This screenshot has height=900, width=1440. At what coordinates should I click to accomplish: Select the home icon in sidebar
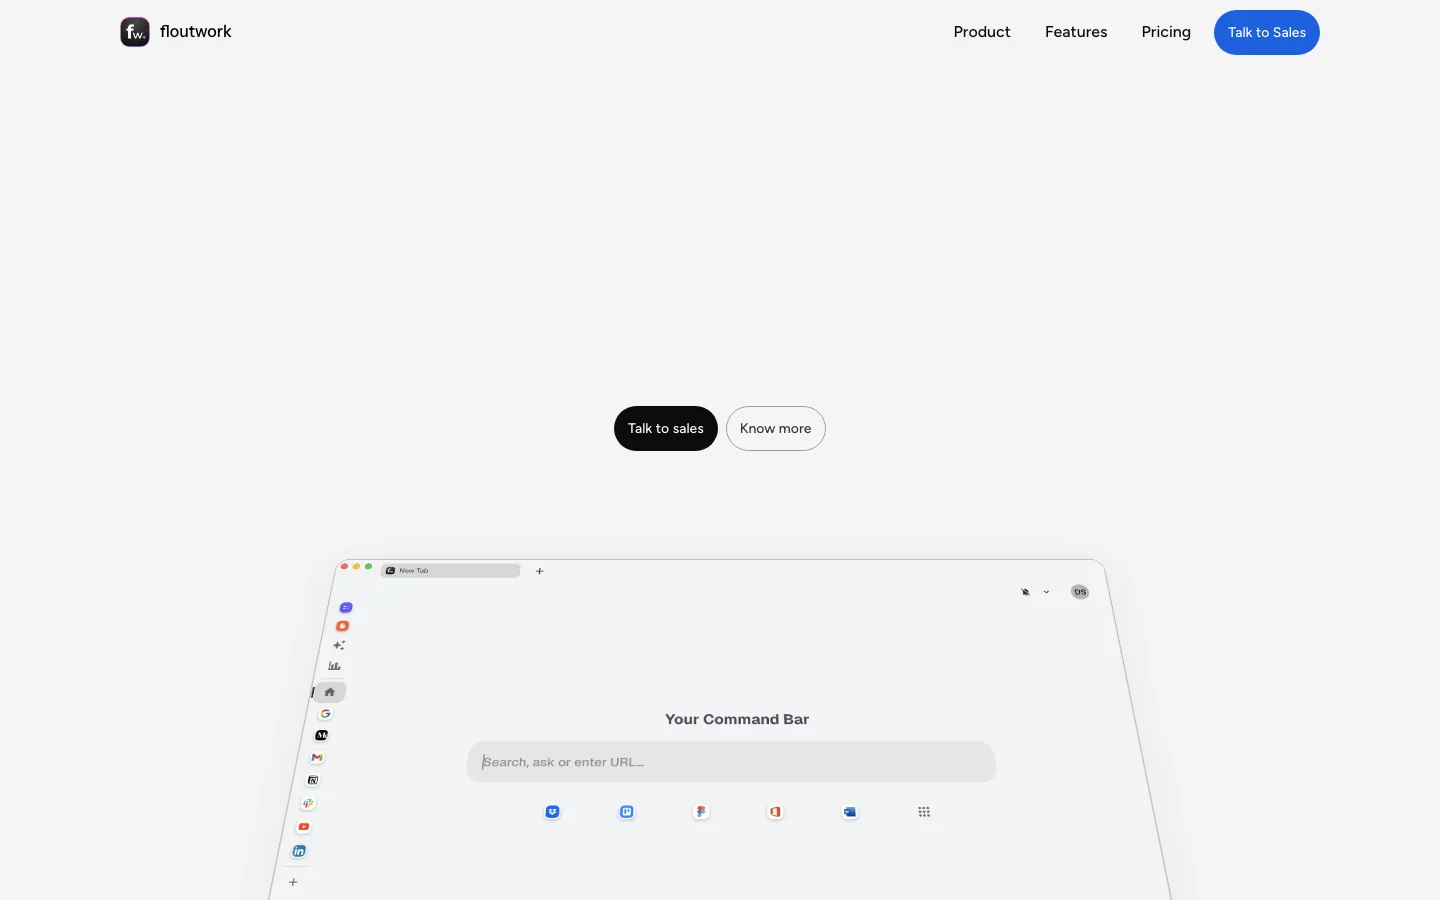[330, 692]
